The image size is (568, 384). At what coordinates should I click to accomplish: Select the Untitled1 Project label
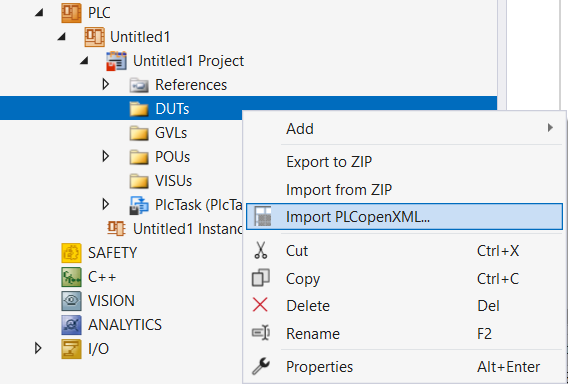pyautogui.click(x=188, y=61)
